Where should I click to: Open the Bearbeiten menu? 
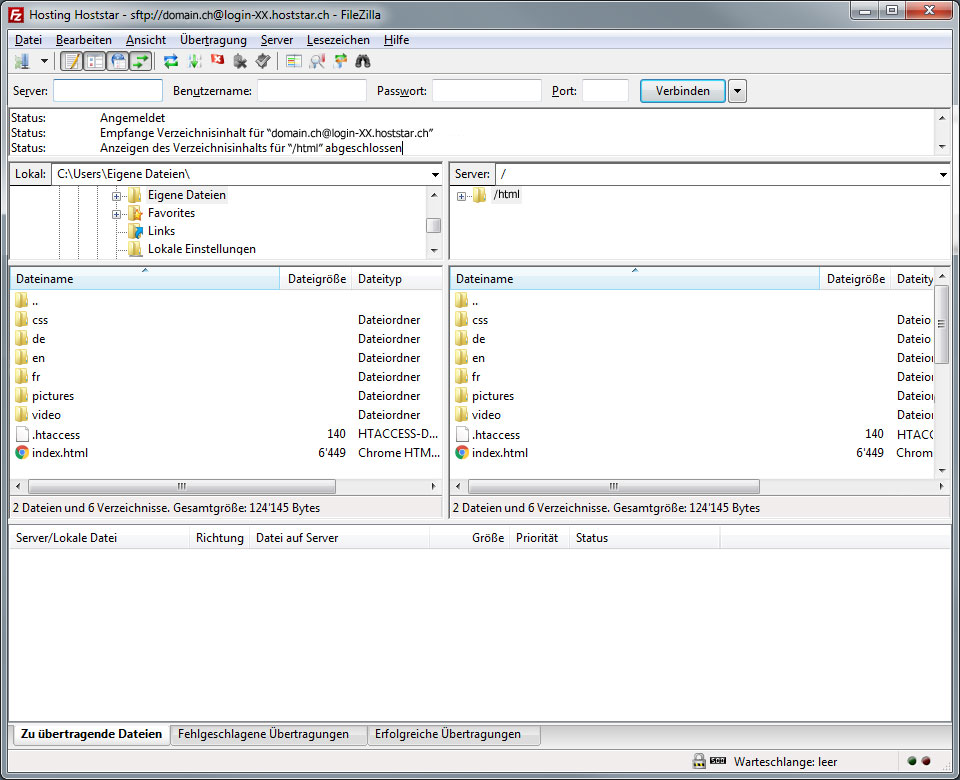[x=84, y=40]
